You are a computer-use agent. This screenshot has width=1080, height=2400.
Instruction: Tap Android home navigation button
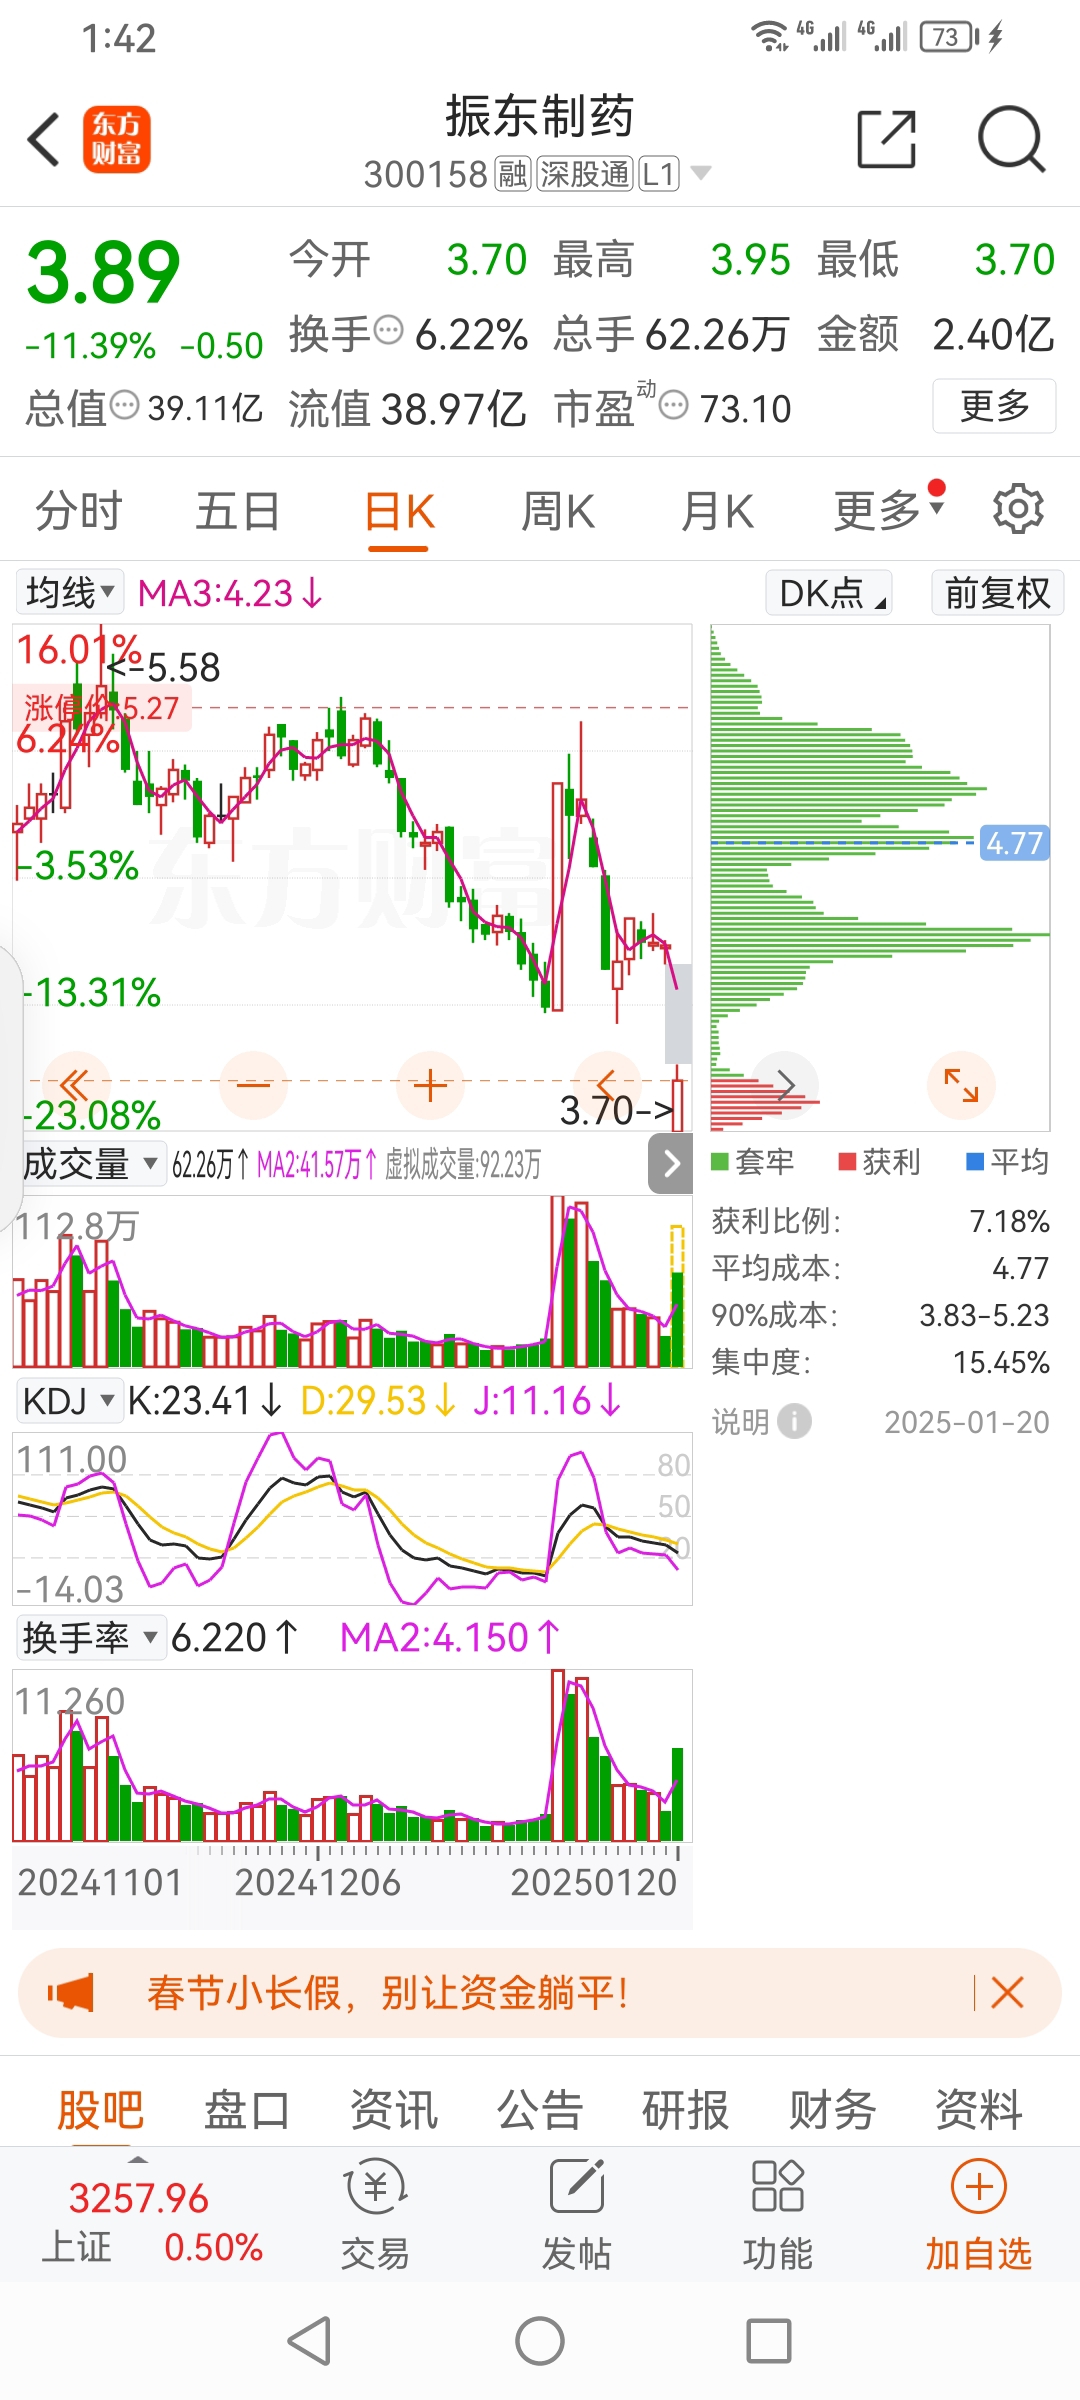(x=540, y=2341)
